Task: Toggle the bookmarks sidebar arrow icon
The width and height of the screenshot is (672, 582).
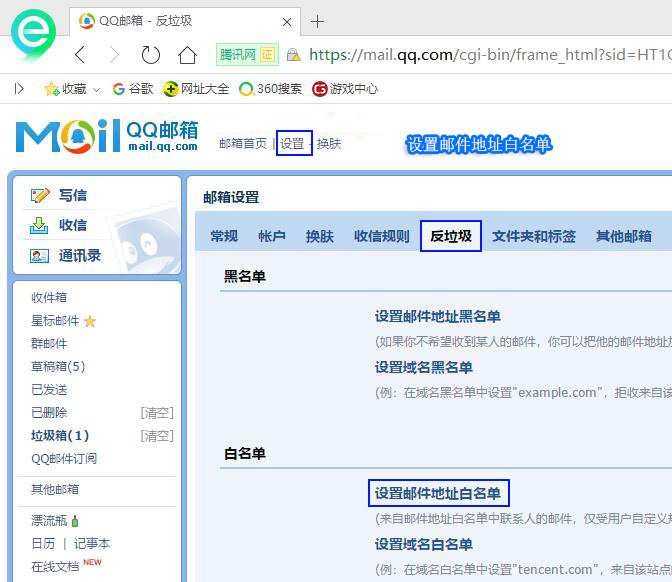Action: pyautogui.click(x=19, y=89)
